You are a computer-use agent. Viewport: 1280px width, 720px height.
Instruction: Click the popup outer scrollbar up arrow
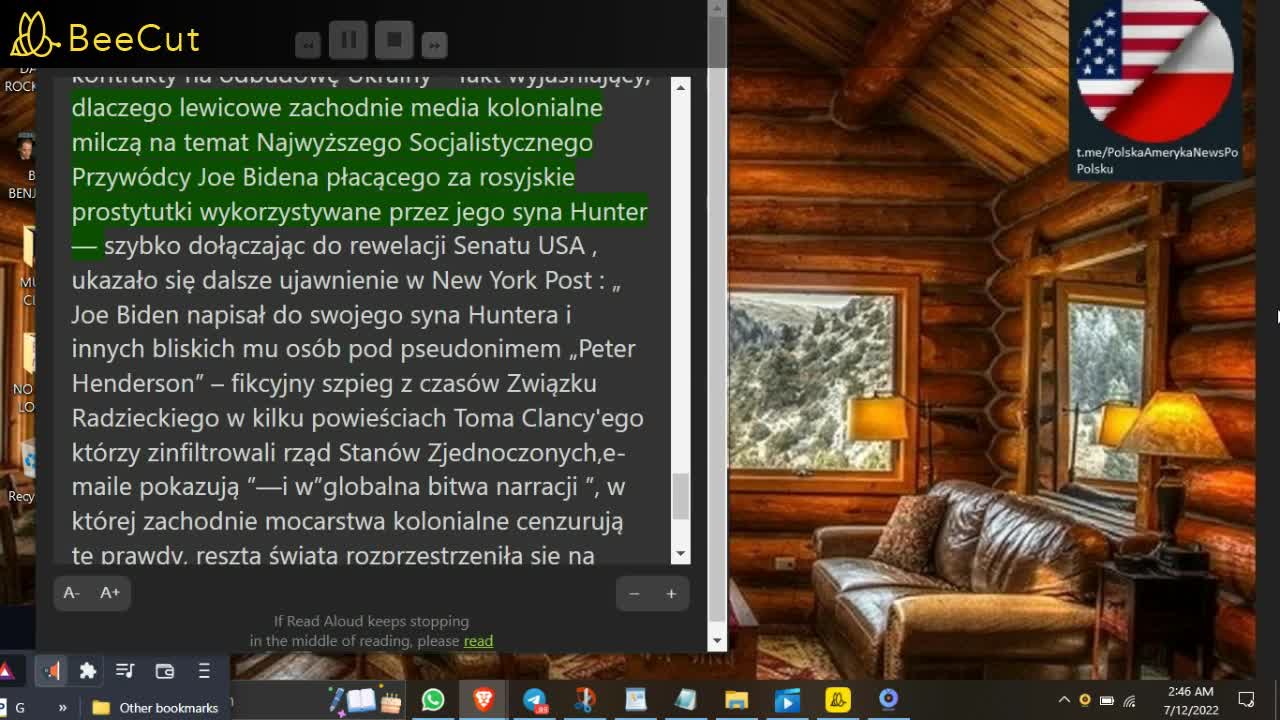coord(717,8)
